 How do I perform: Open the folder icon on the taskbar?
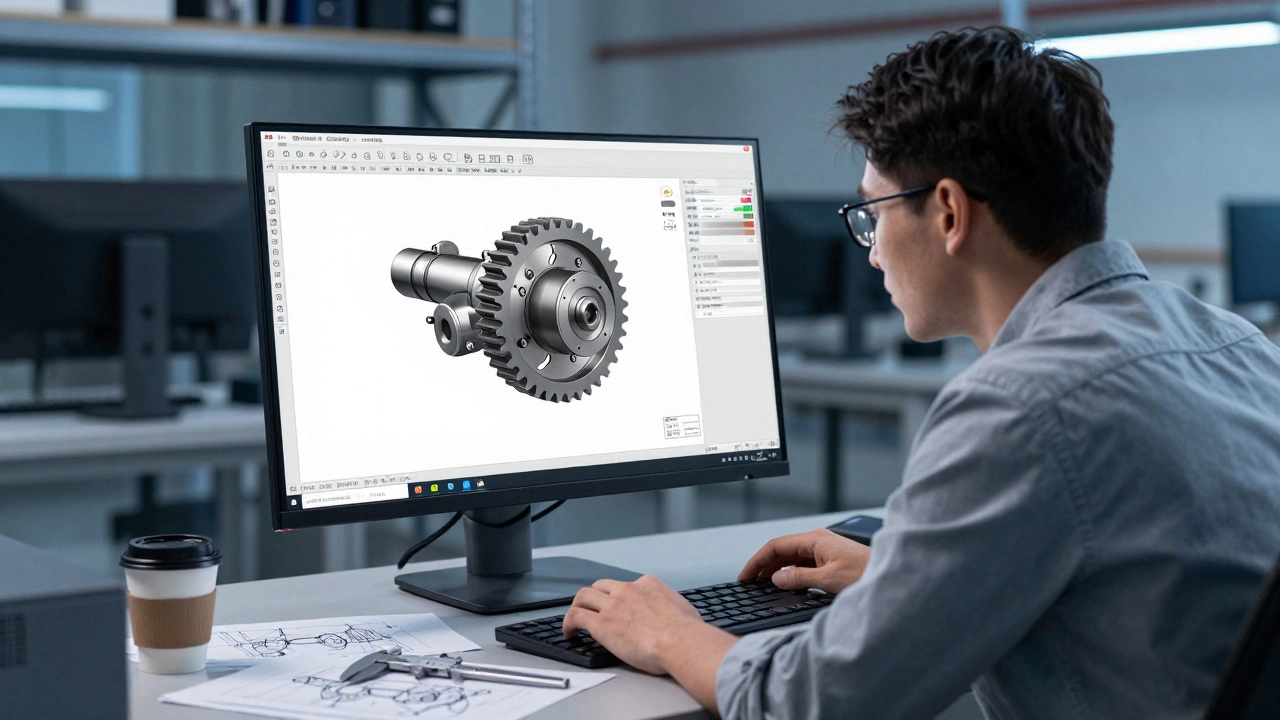(x=481, y=484)
